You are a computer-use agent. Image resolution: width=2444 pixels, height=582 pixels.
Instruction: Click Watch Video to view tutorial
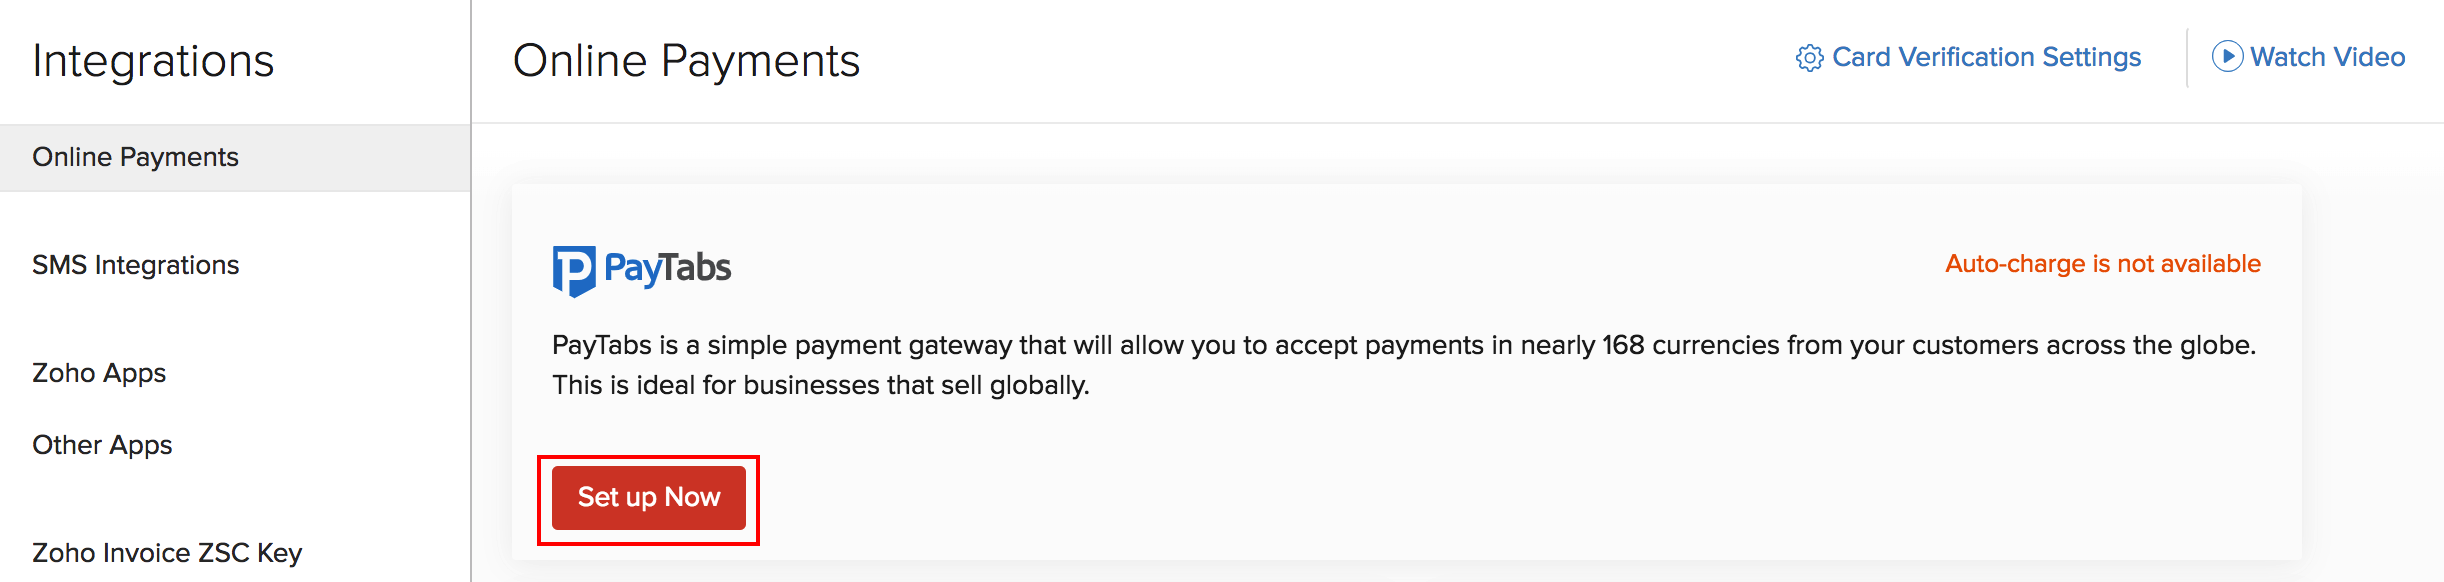pos(2327,57)
